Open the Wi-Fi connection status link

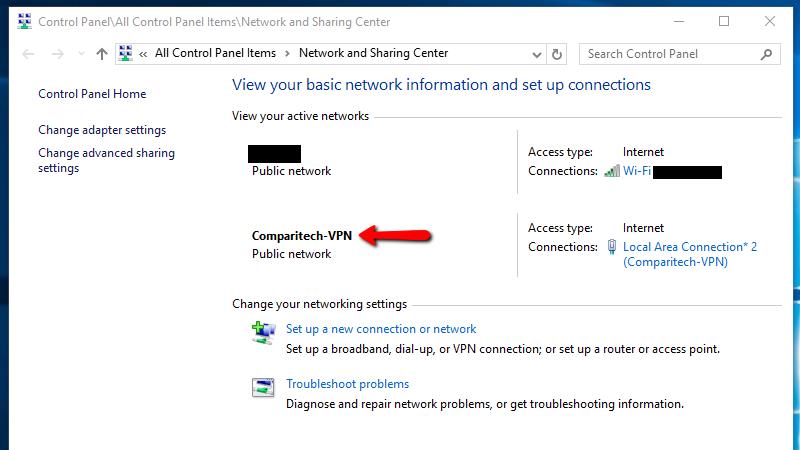pyautogui.click(x=637, y=171)
